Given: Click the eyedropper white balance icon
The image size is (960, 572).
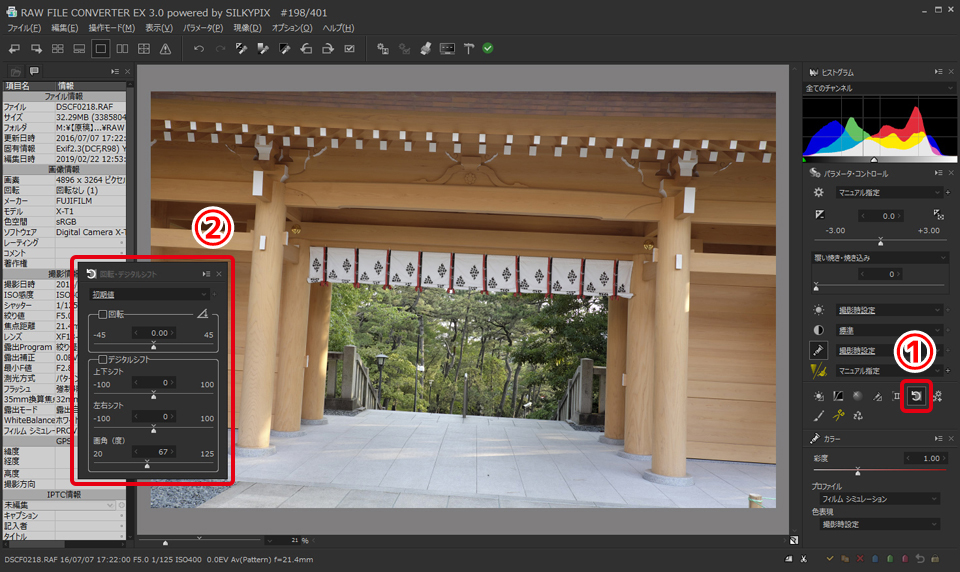Looking at the screenshot, I should point(818,351).
